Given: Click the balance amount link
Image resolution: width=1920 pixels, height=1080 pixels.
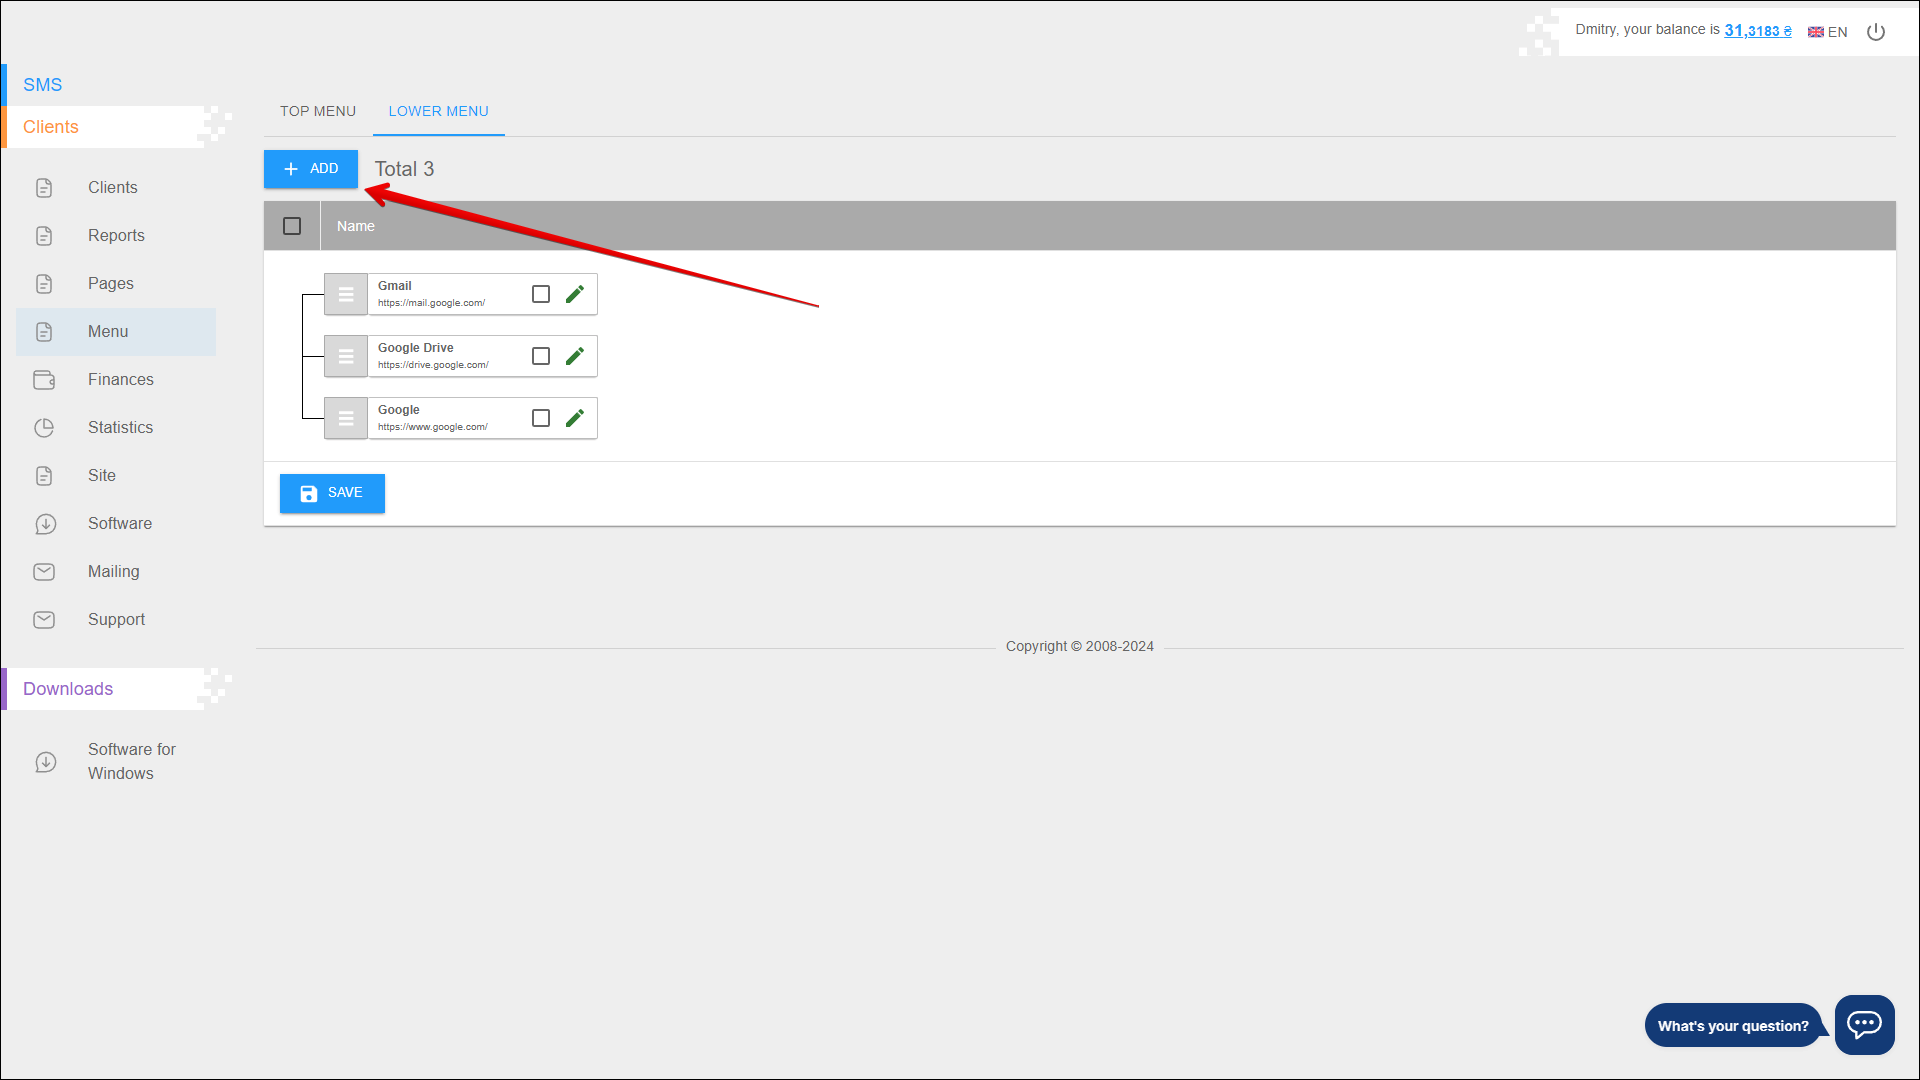Looking at the screenshot, I should (x=1757, y=31).
